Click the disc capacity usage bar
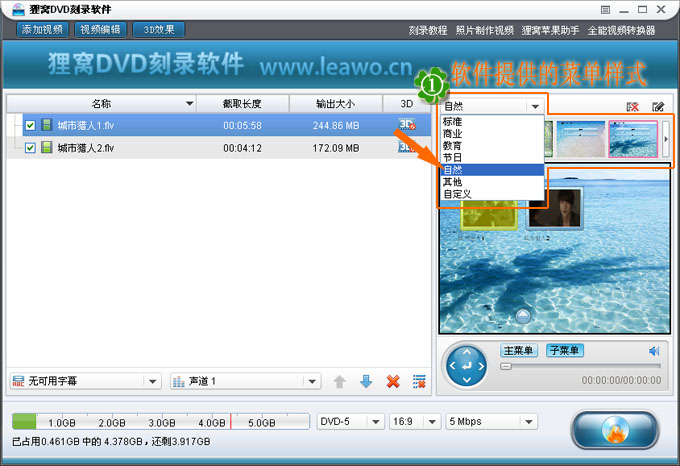The width and height of the screenshot is (680, 466). coord(161,421)
